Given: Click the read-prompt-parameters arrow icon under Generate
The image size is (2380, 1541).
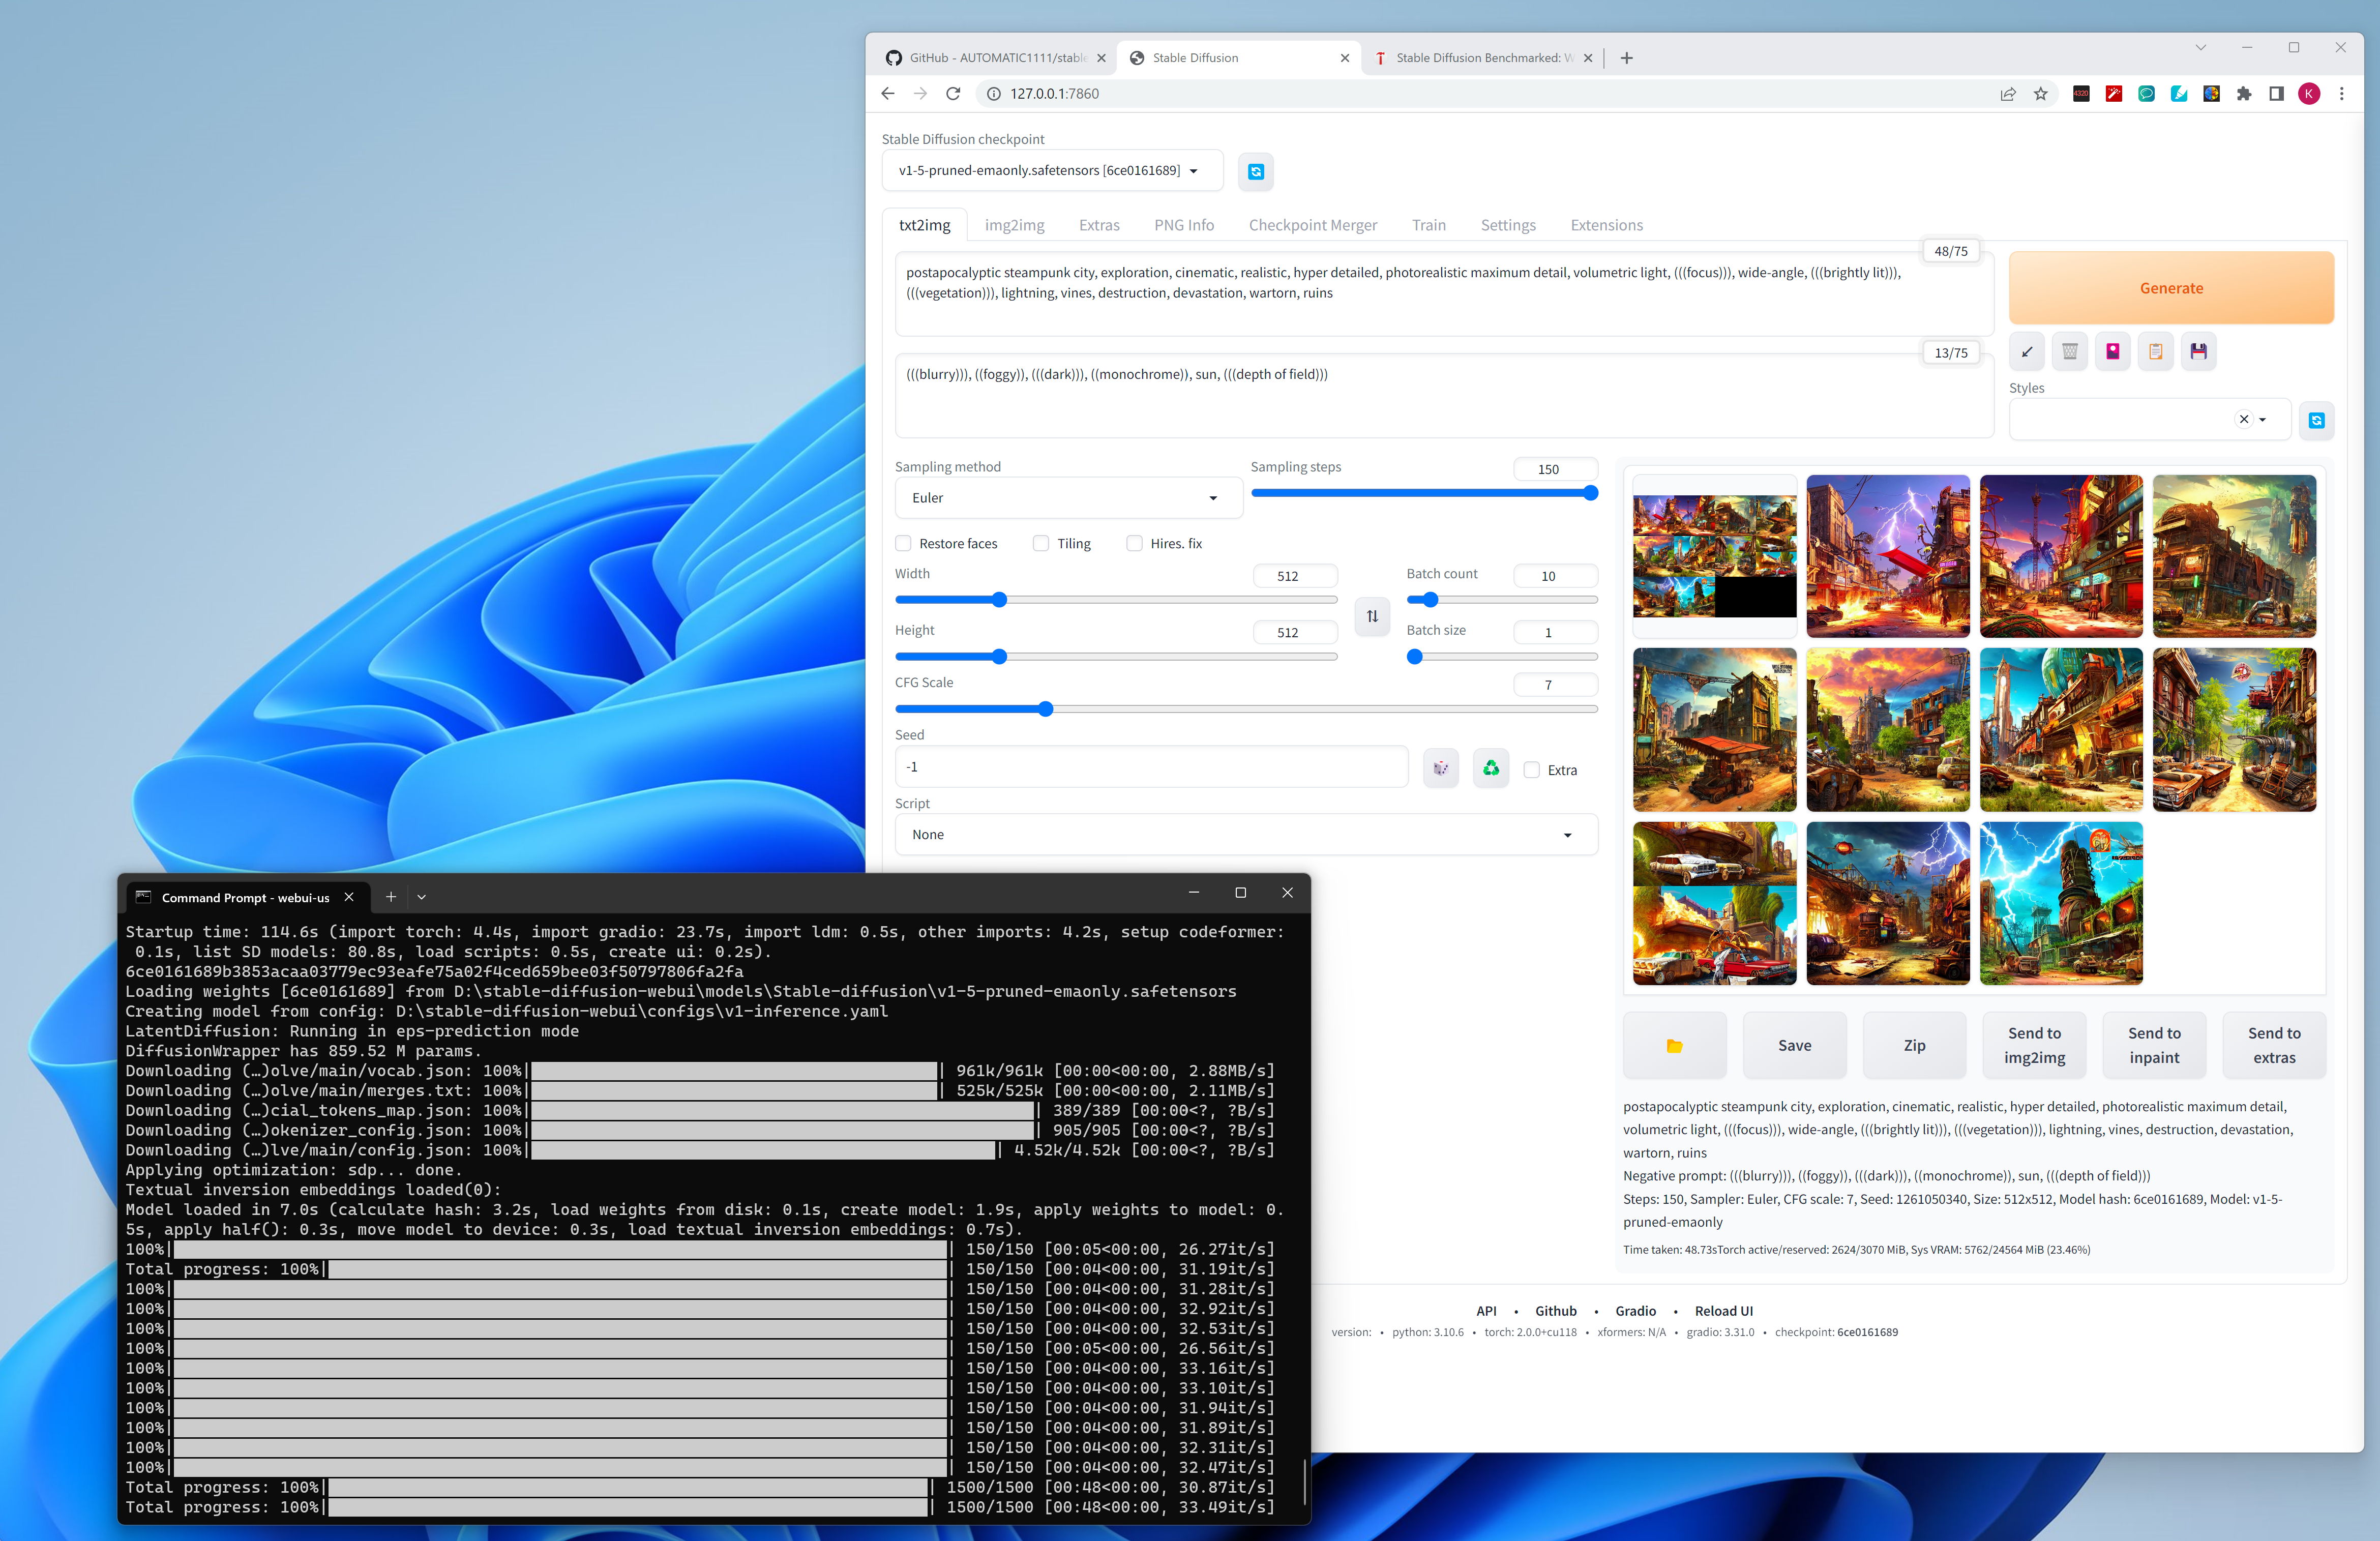Looking at the screenshot, I should click(2026, 352).
